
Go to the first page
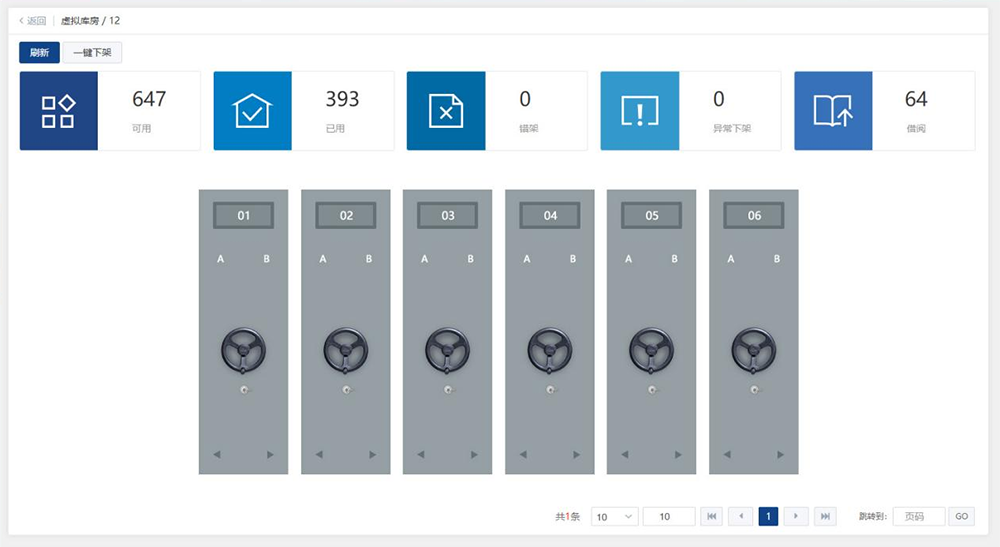712,517
